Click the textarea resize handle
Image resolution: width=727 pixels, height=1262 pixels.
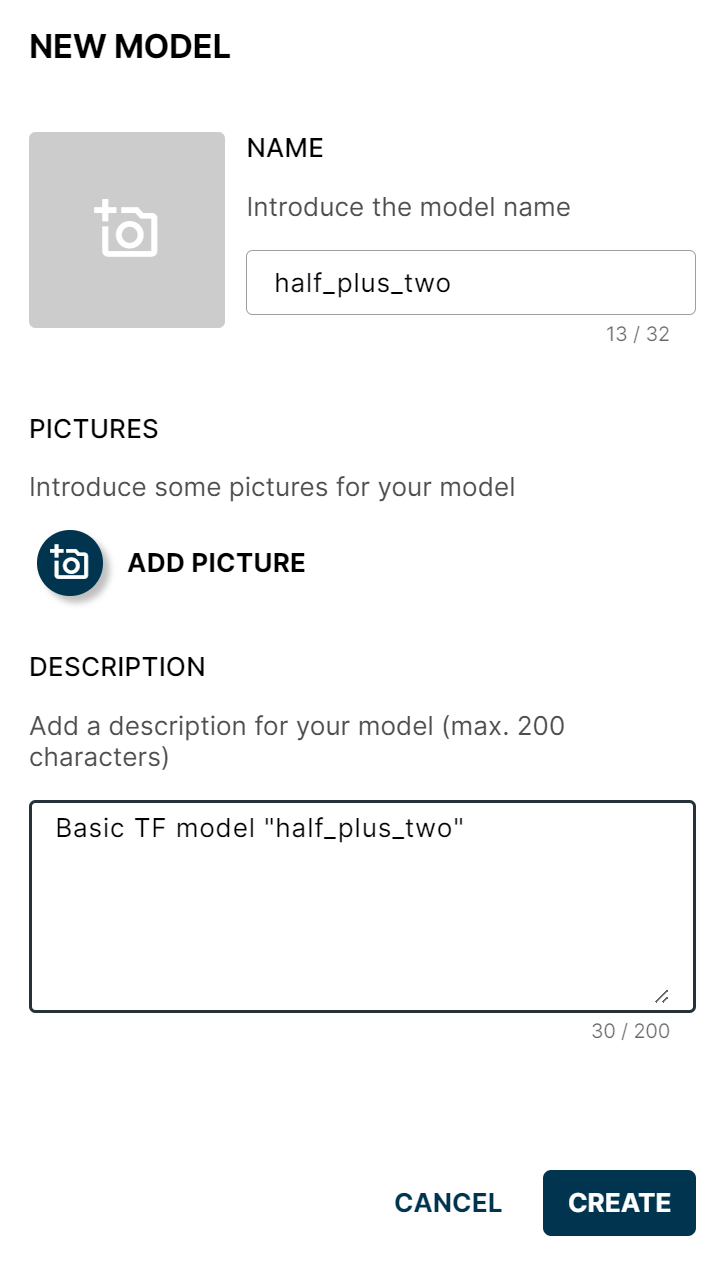point(662,994)
